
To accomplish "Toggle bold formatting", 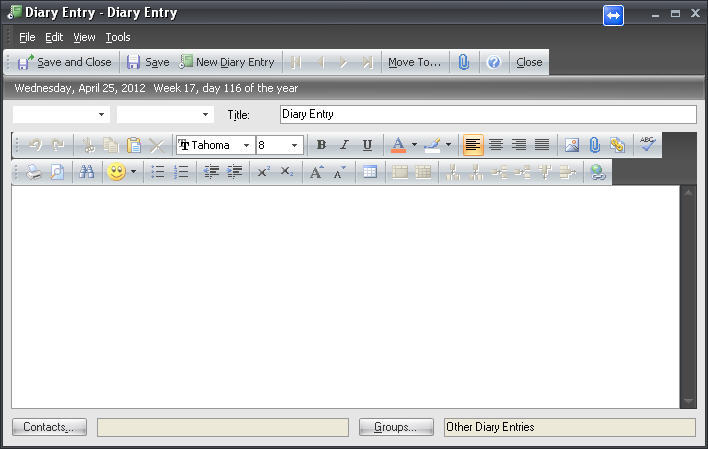I will point(321,145).
